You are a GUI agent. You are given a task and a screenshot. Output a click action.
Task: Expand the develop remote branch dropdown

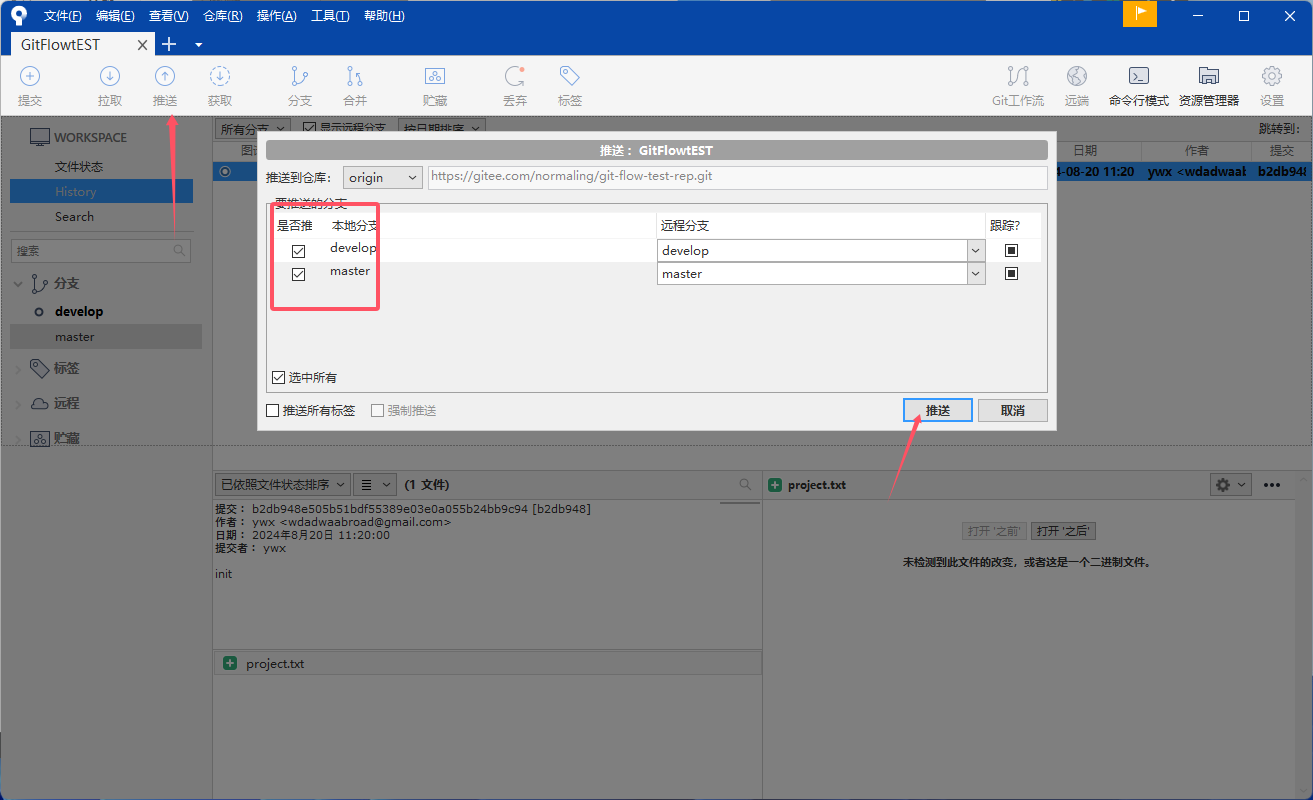976,251
